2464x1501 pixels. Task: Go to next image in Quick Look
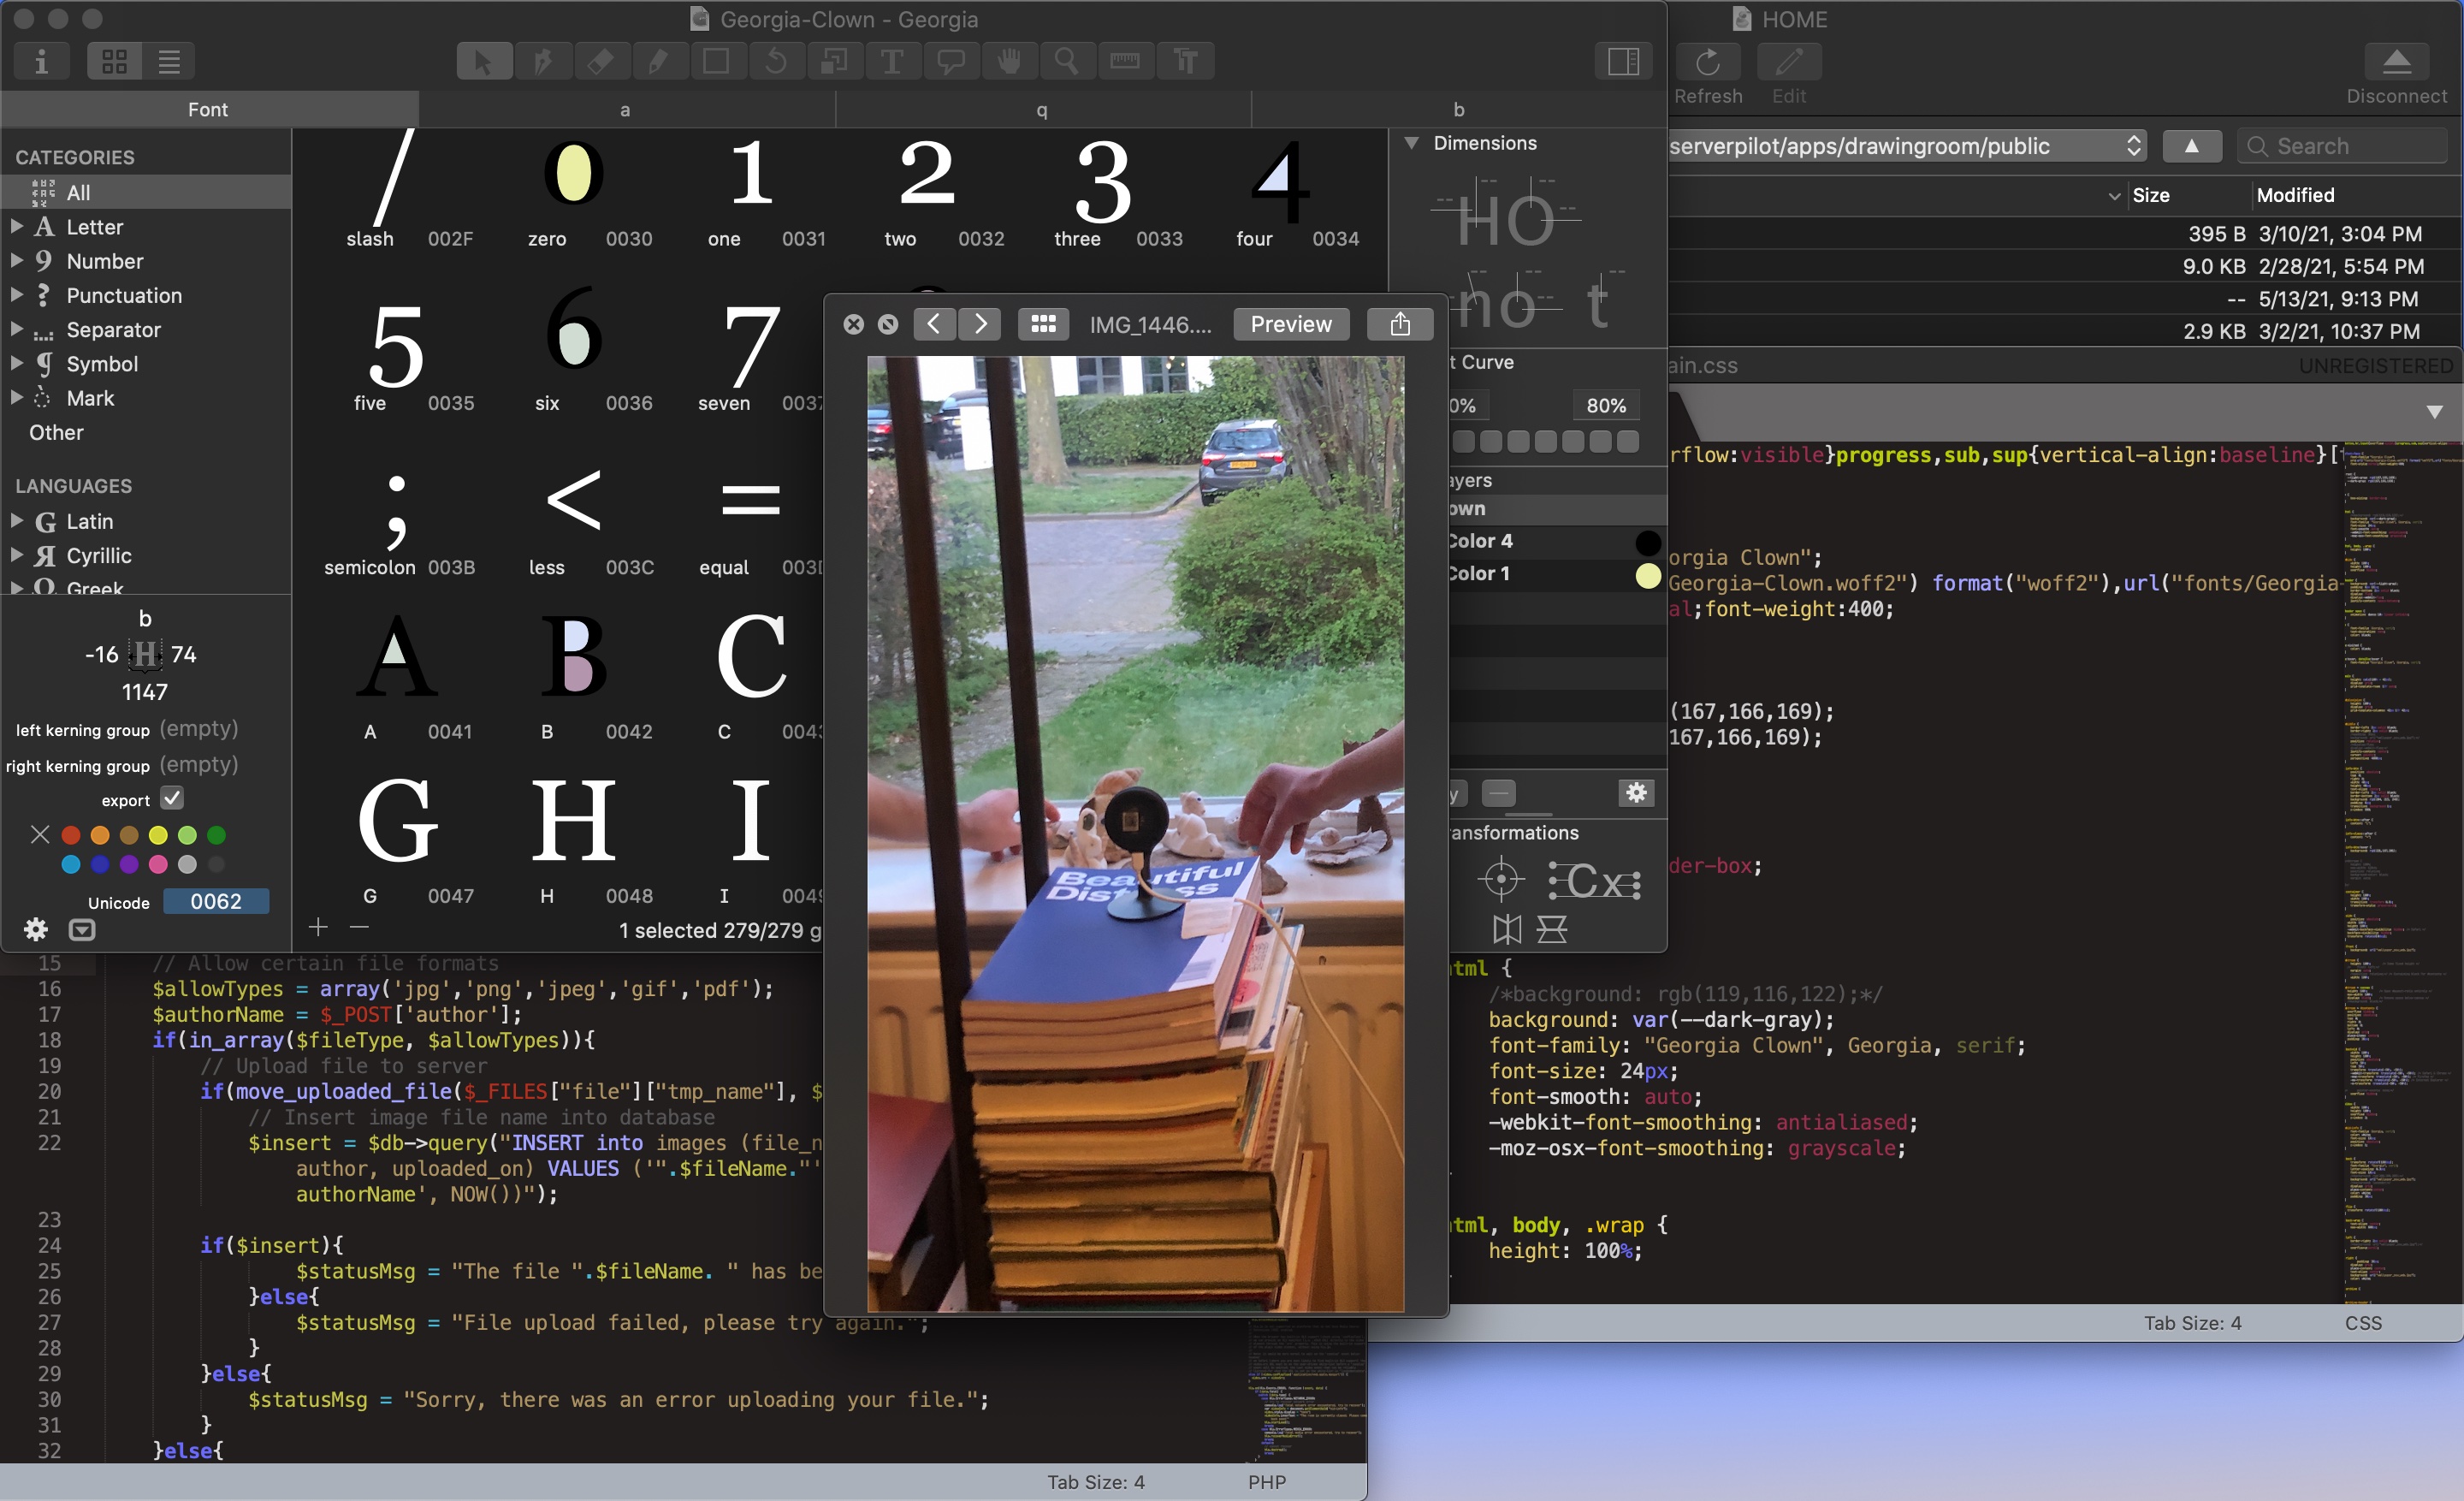click(x=980, y=324)
